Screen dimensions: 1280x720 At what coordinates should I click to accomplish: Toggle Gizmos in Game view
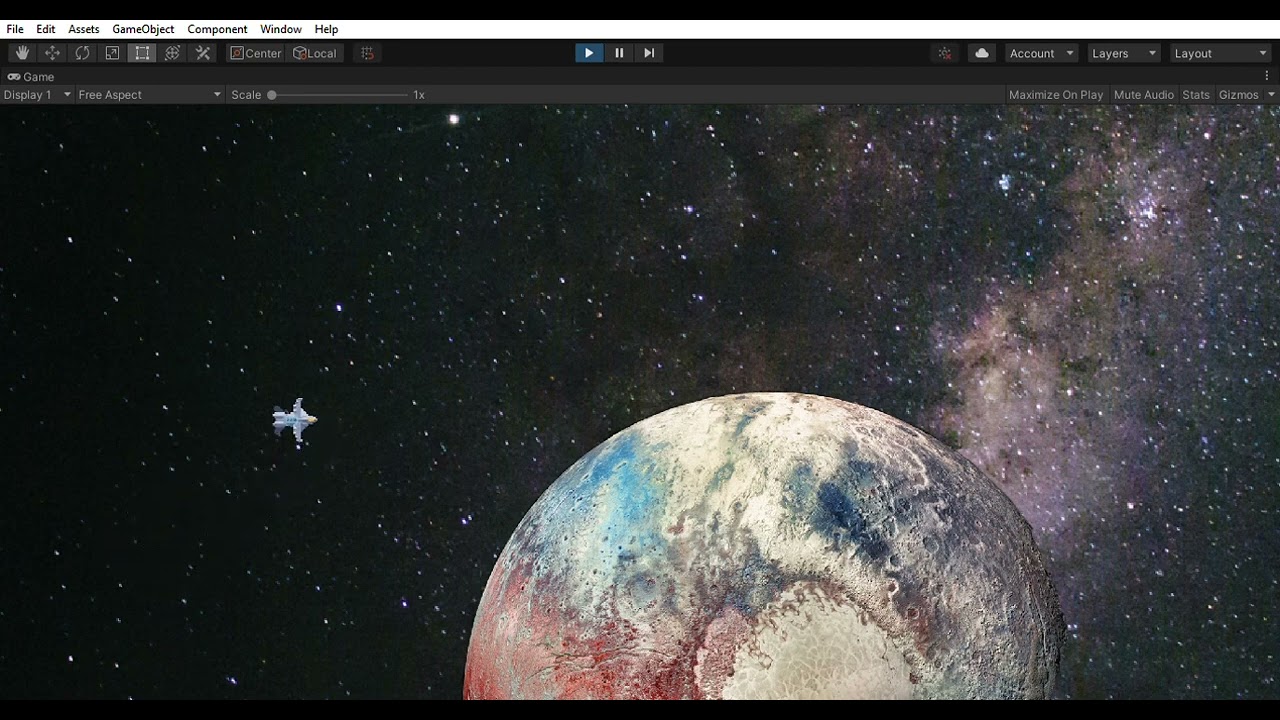[1238, 95]
